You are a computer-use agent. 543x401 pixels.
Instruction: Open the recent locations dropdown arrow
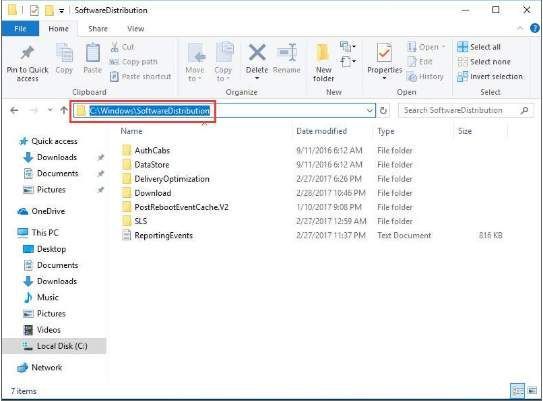pos(50,110)
